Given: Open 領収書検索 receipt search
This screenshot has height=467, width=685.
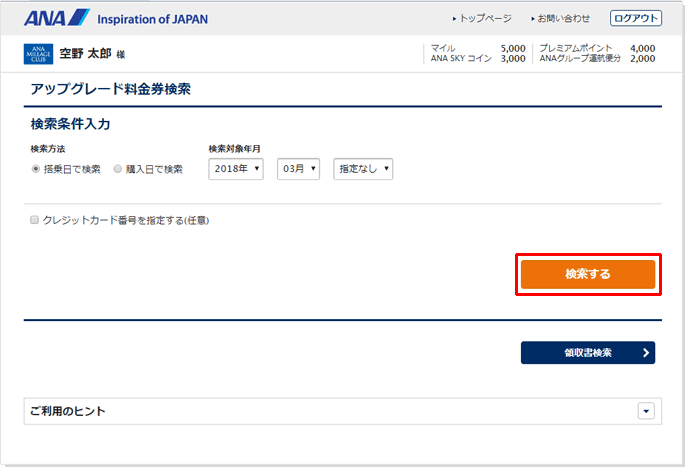Looking at the screenshot, I should tap(587, 352).
